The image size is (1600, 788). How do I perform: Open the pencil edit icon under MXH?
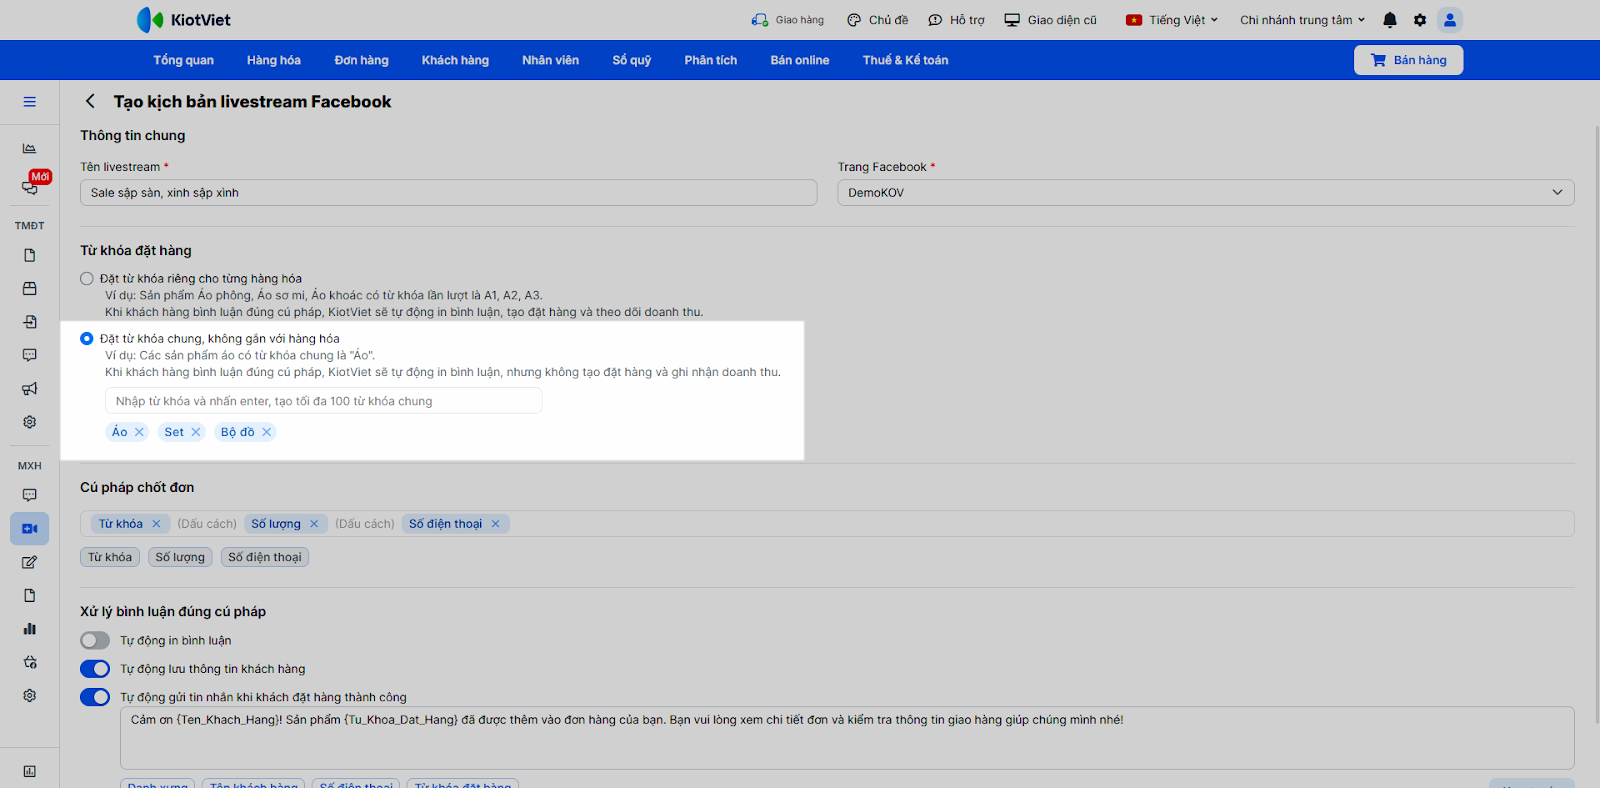coord(30,562)
